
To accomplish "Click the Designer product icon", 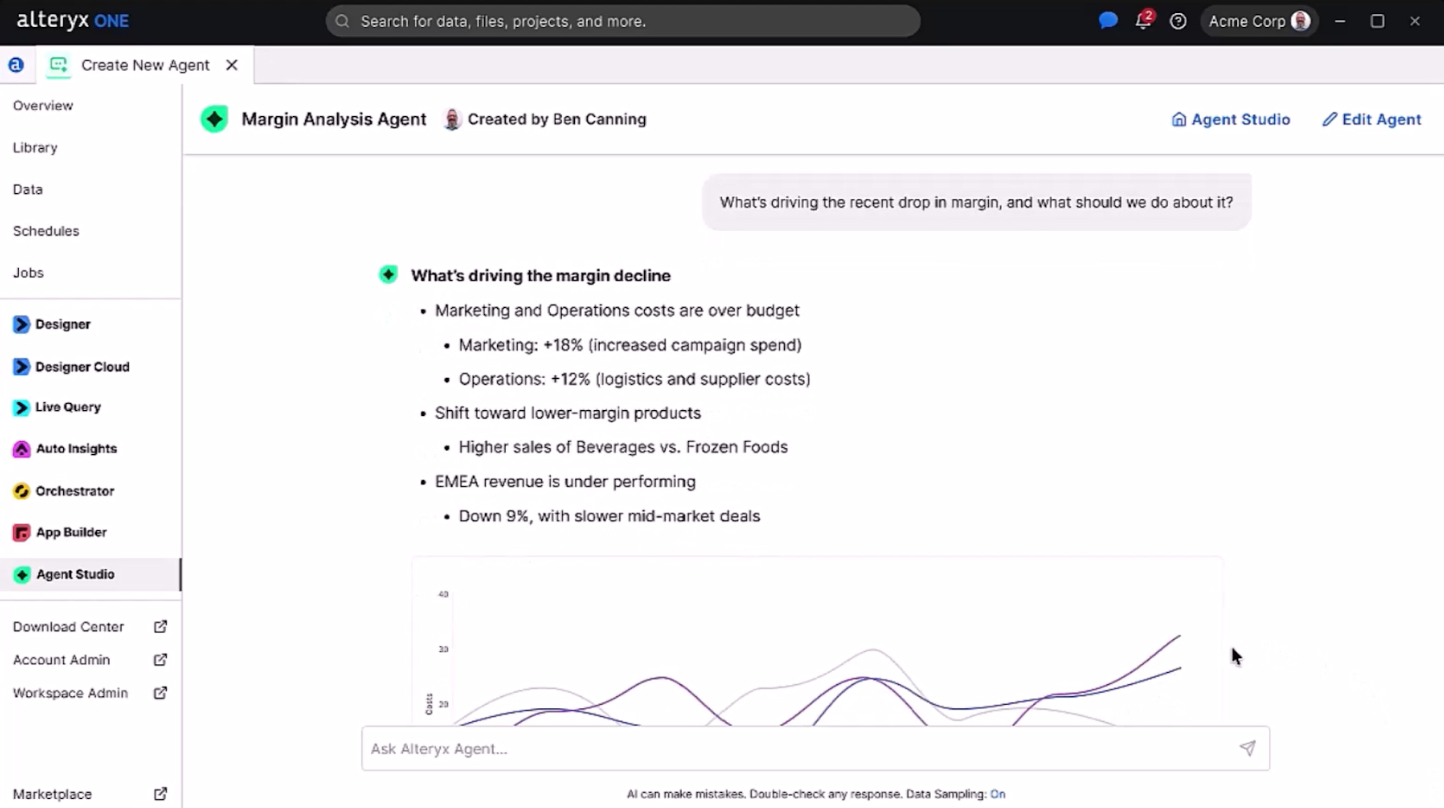I will point(21,325).
